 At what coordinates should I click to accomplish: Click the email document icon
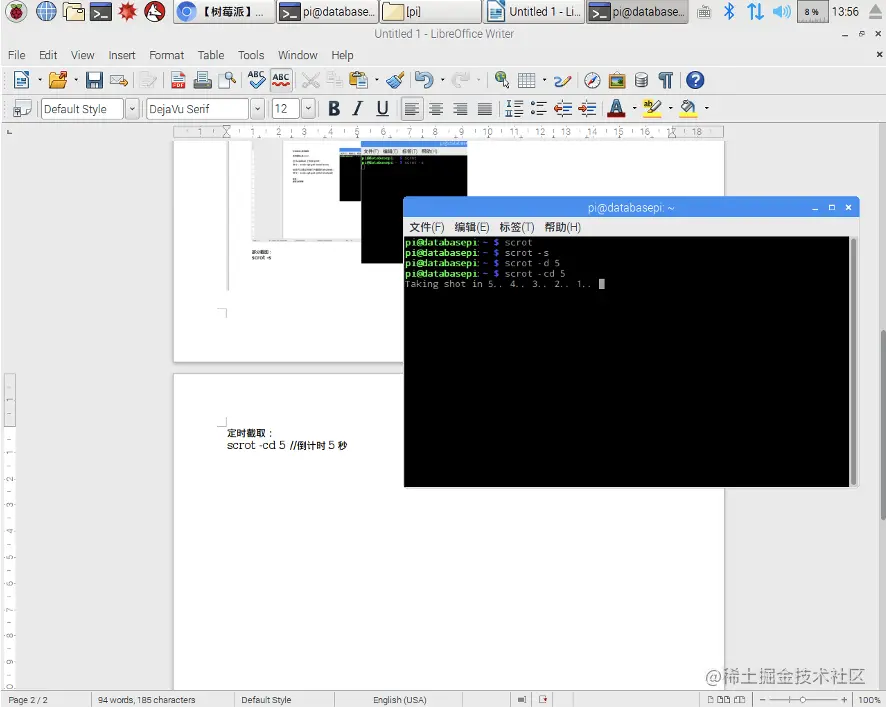(x=119, y=80)
